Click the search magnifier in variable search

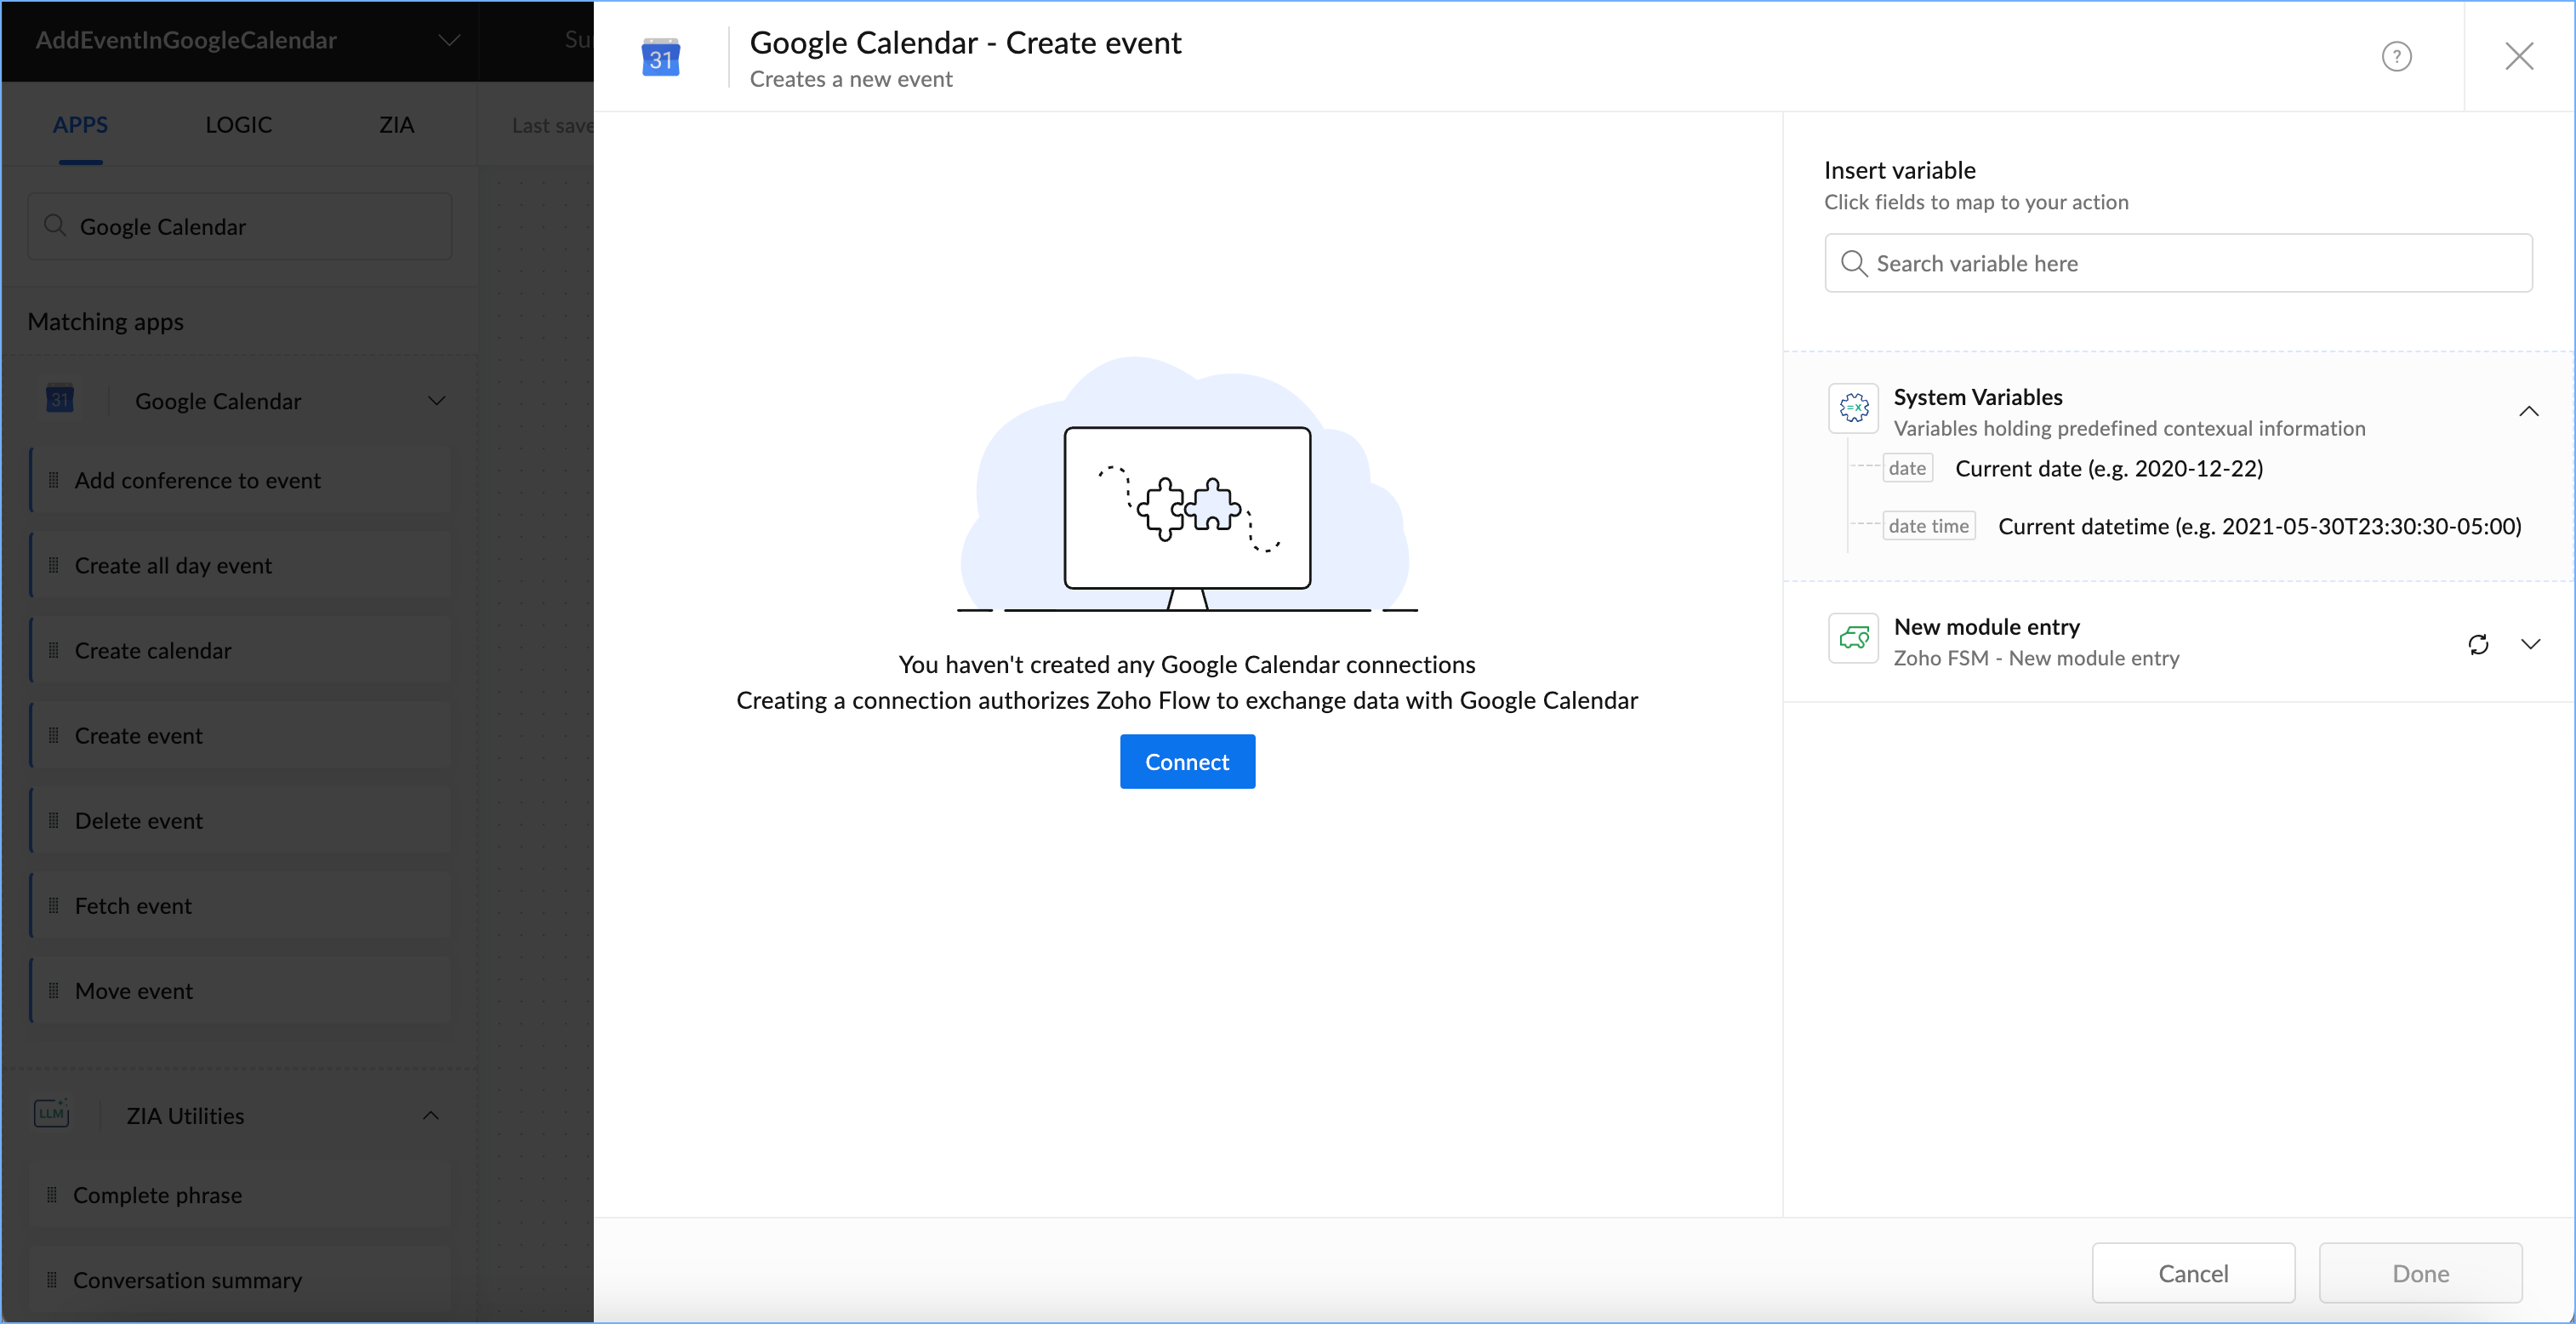point(1853,263)
